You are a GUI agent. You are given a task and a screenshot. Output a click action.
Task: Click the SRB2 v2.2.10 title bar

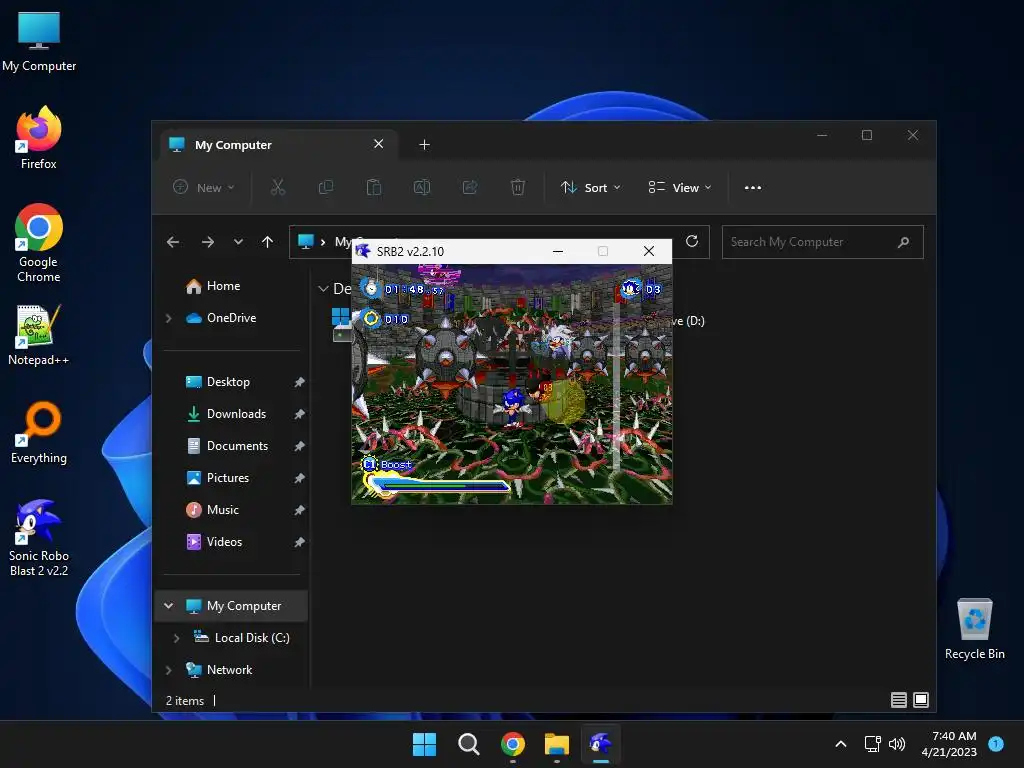click(511, 251)
